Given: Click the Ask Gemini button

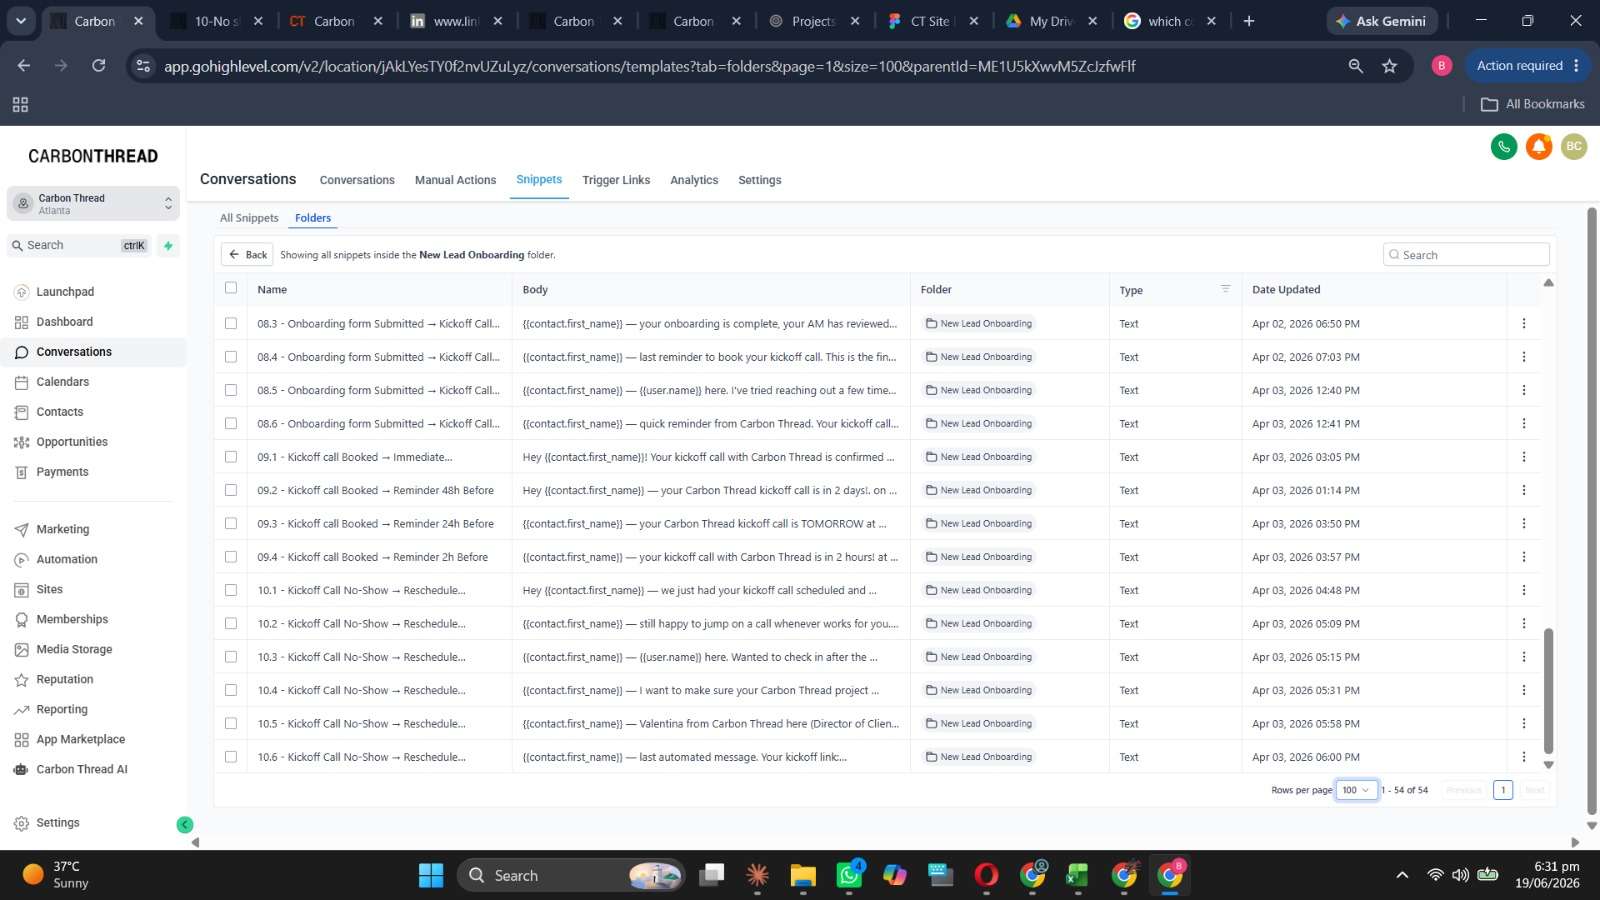Looking at the screenshot, I should point(1382,21).
